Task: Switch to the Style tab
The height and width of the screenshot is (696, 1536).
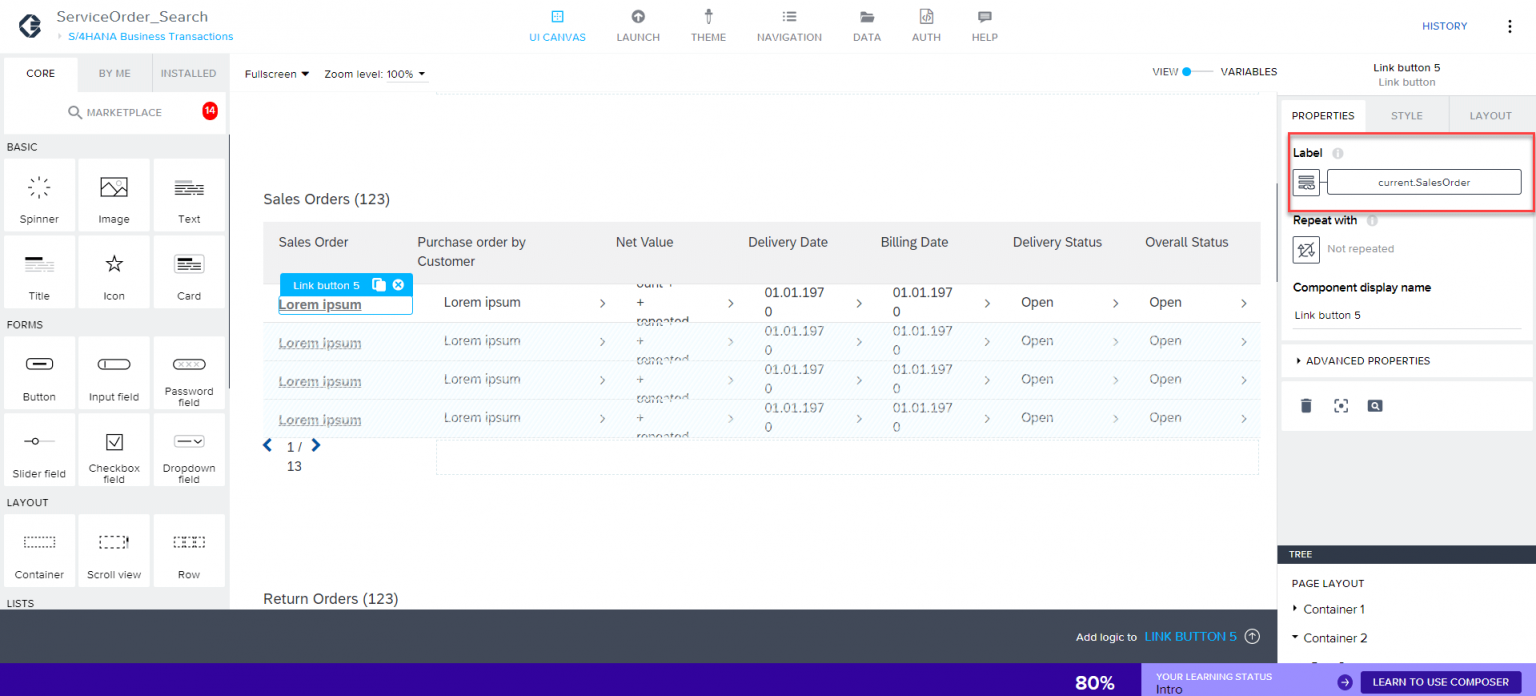Action: click(x=1406, y=115)
